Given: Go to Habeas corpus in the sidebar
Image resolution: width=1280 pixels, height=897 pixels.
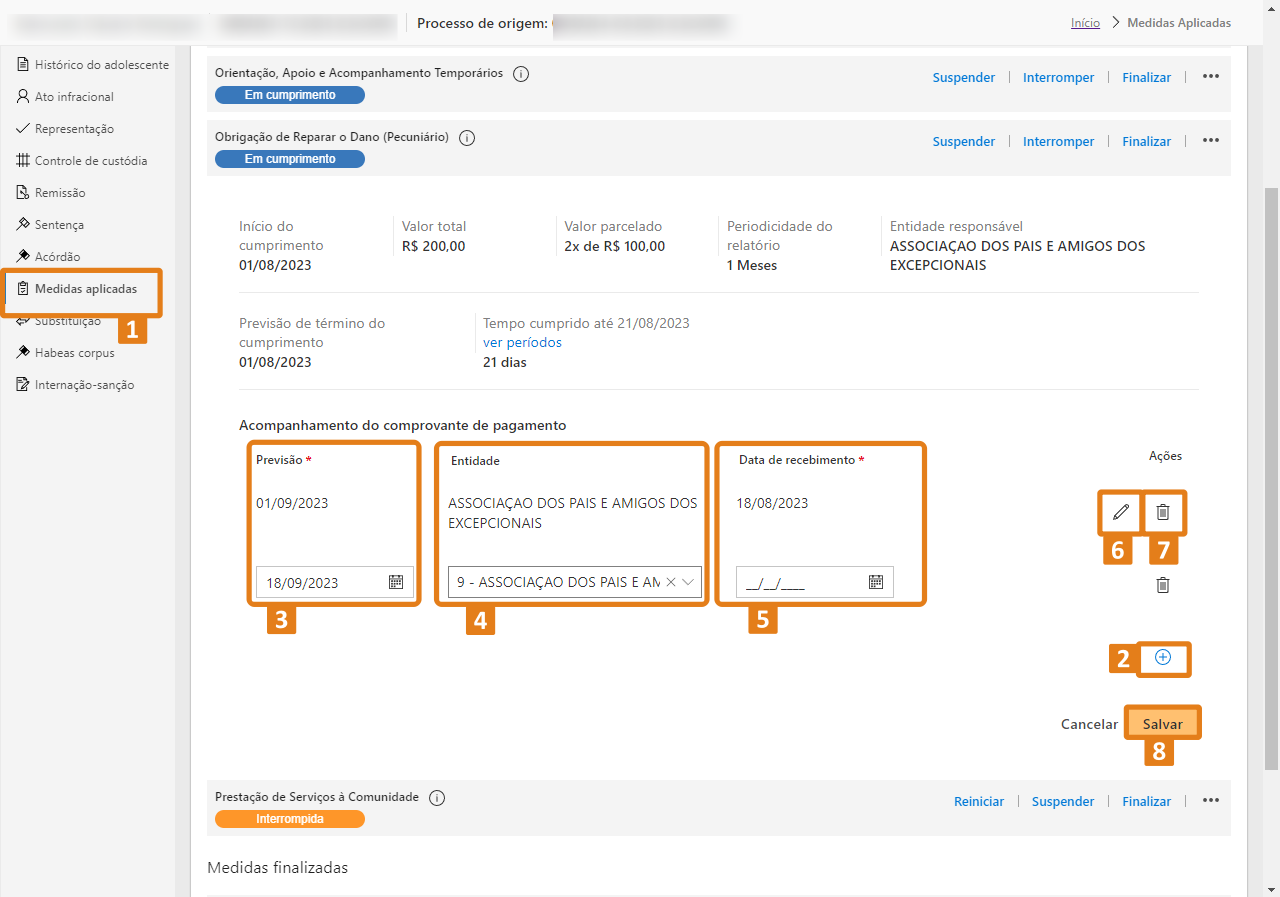Looking at the screenshot, I should 74,353.
